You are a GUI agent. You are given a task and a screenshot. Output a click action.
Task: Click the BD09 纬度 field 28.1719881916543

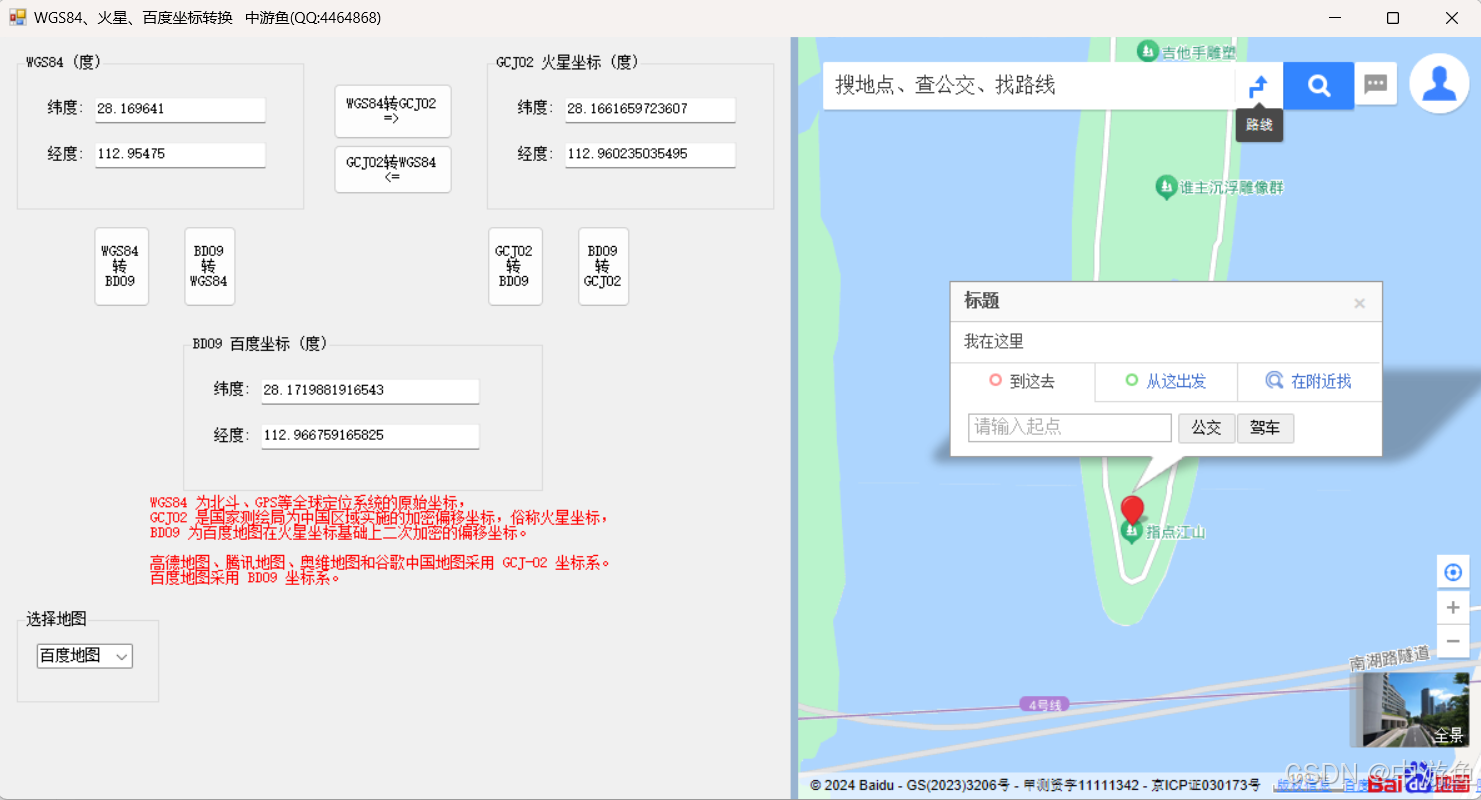point(370,390)
